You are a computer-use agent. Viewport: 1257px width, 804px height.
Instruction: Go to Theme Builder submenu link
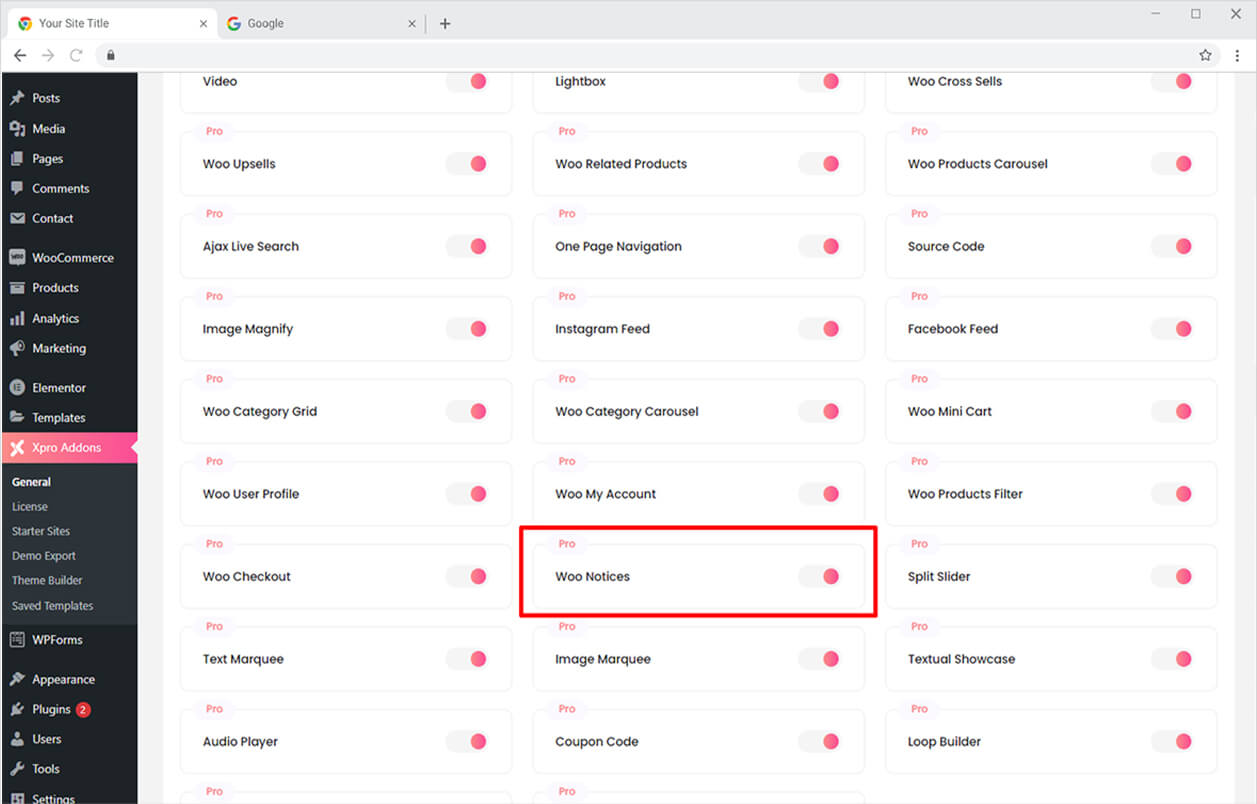[x=47, y=581]
